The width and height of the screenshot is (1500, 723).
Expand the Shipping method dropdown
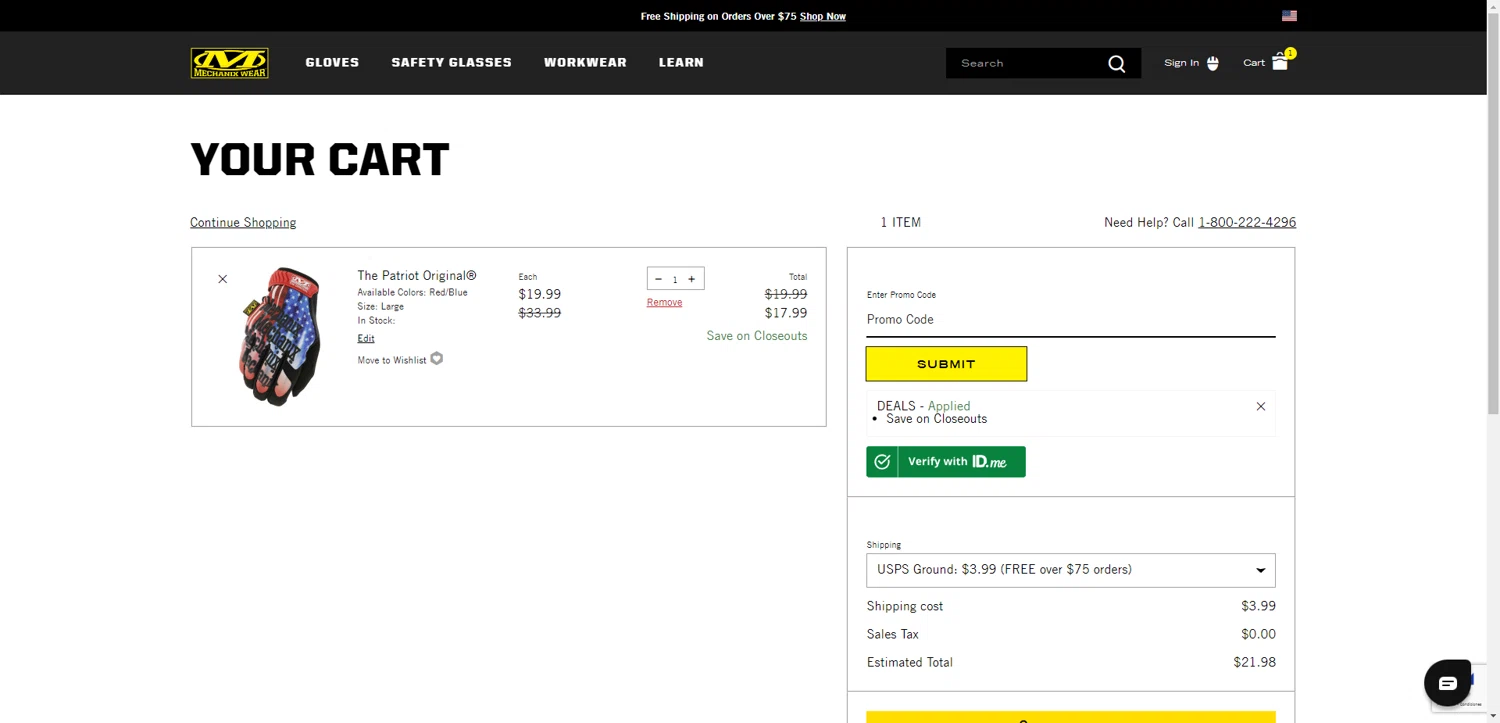1071,570
